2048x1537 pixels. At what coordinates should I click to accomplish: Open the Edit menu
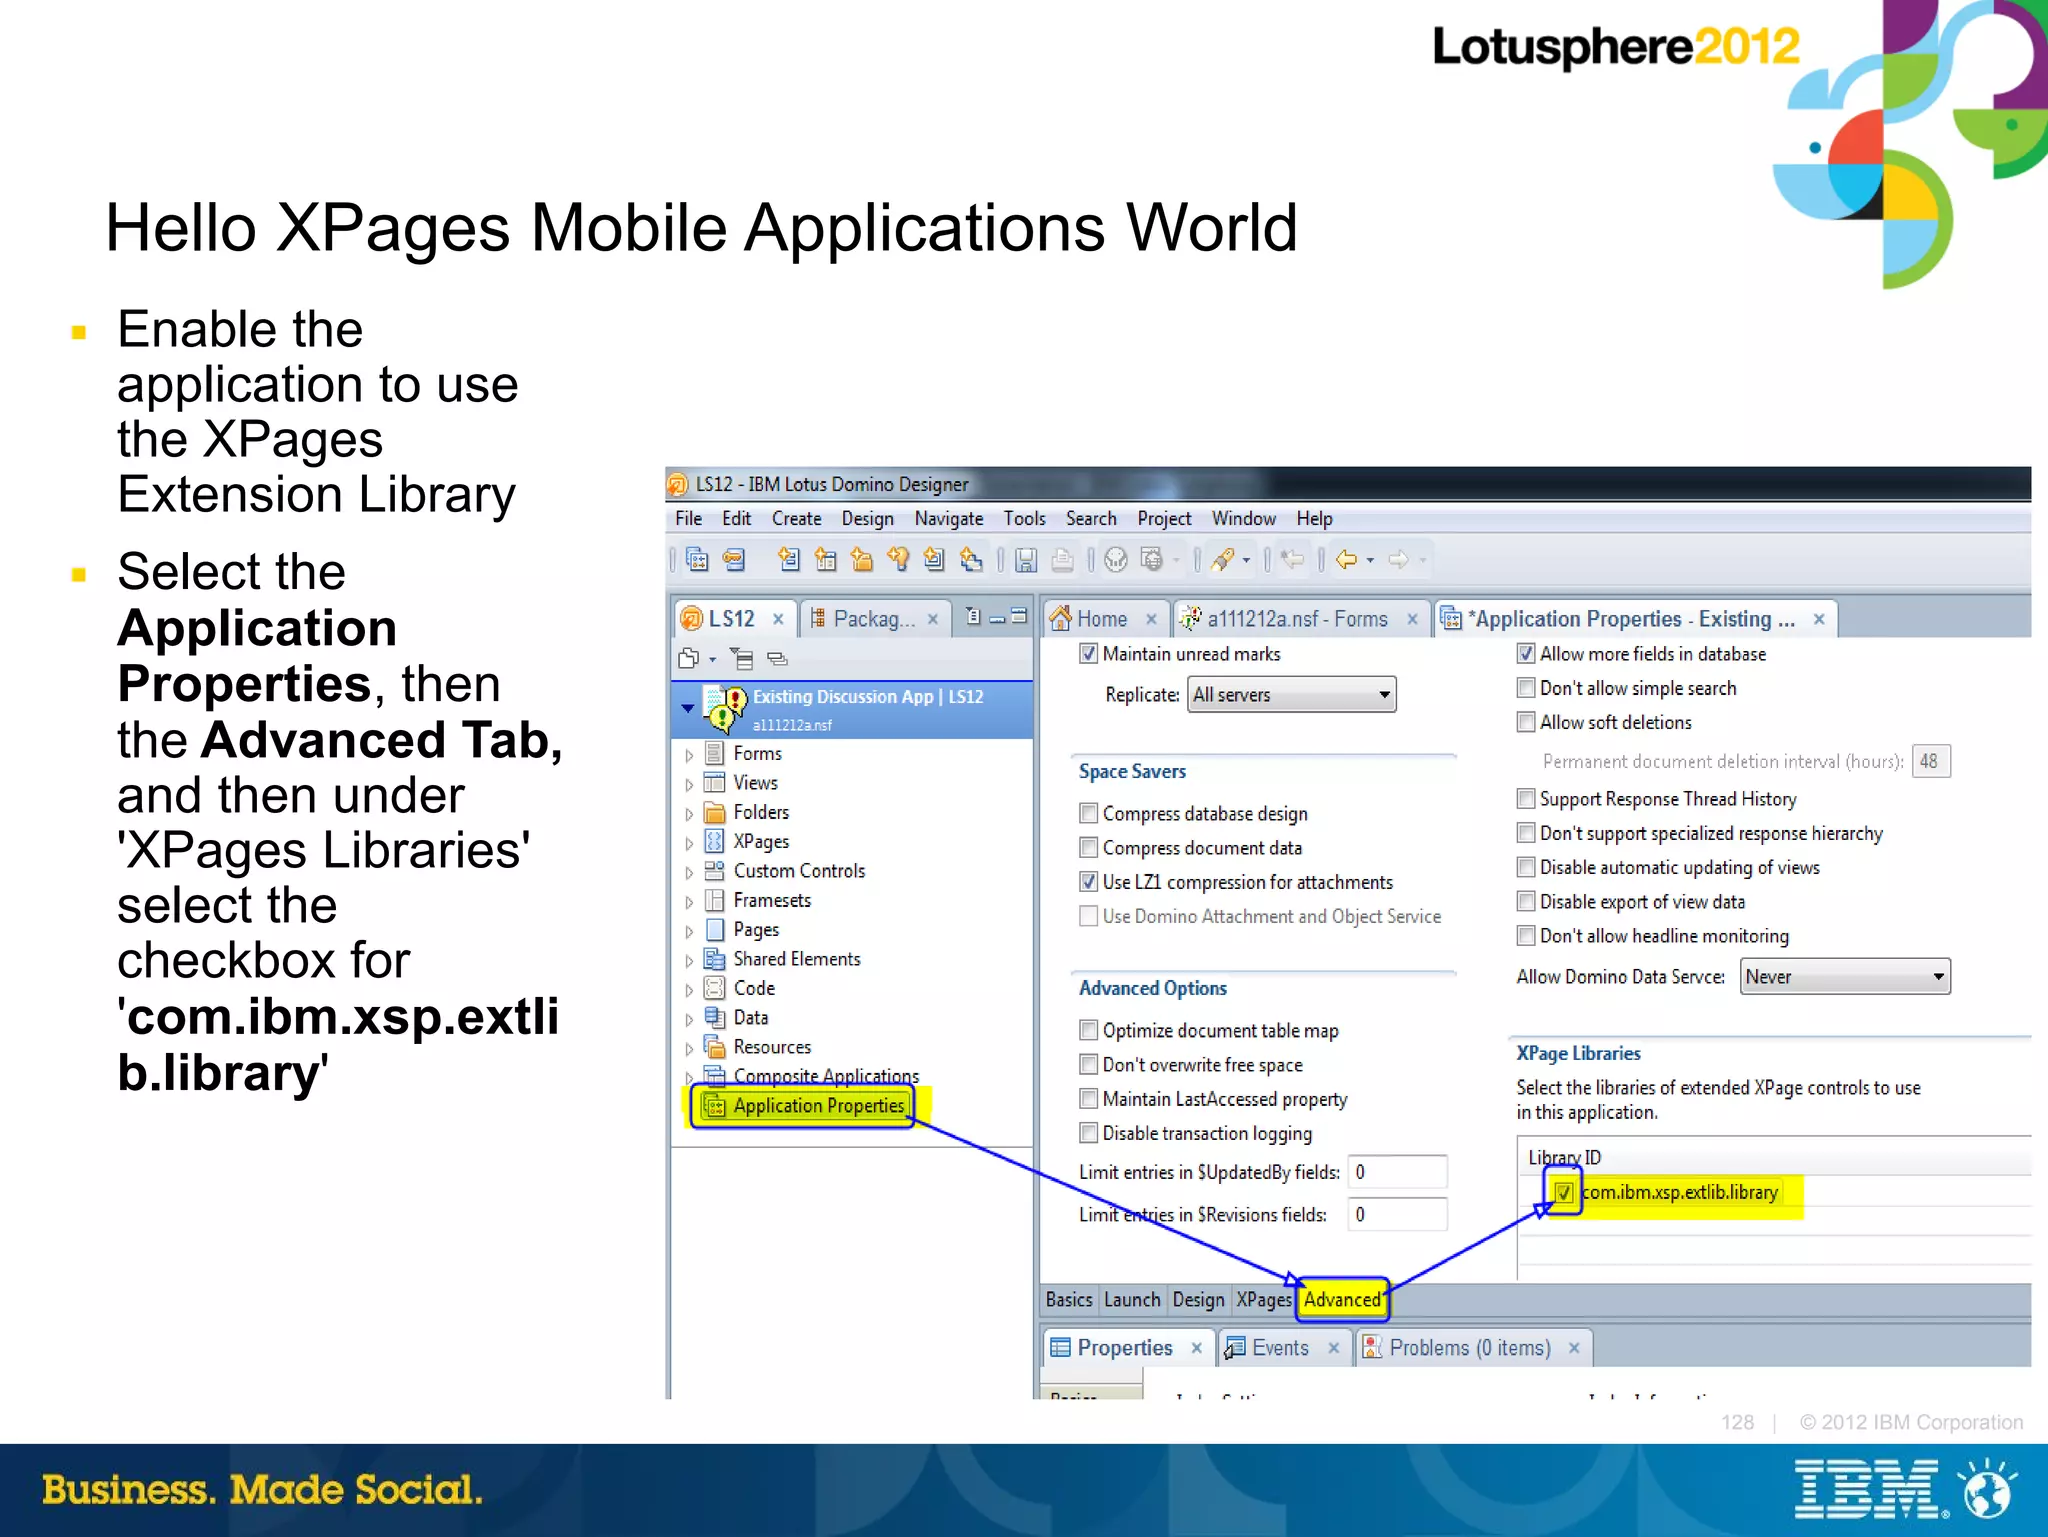(736, 518)
